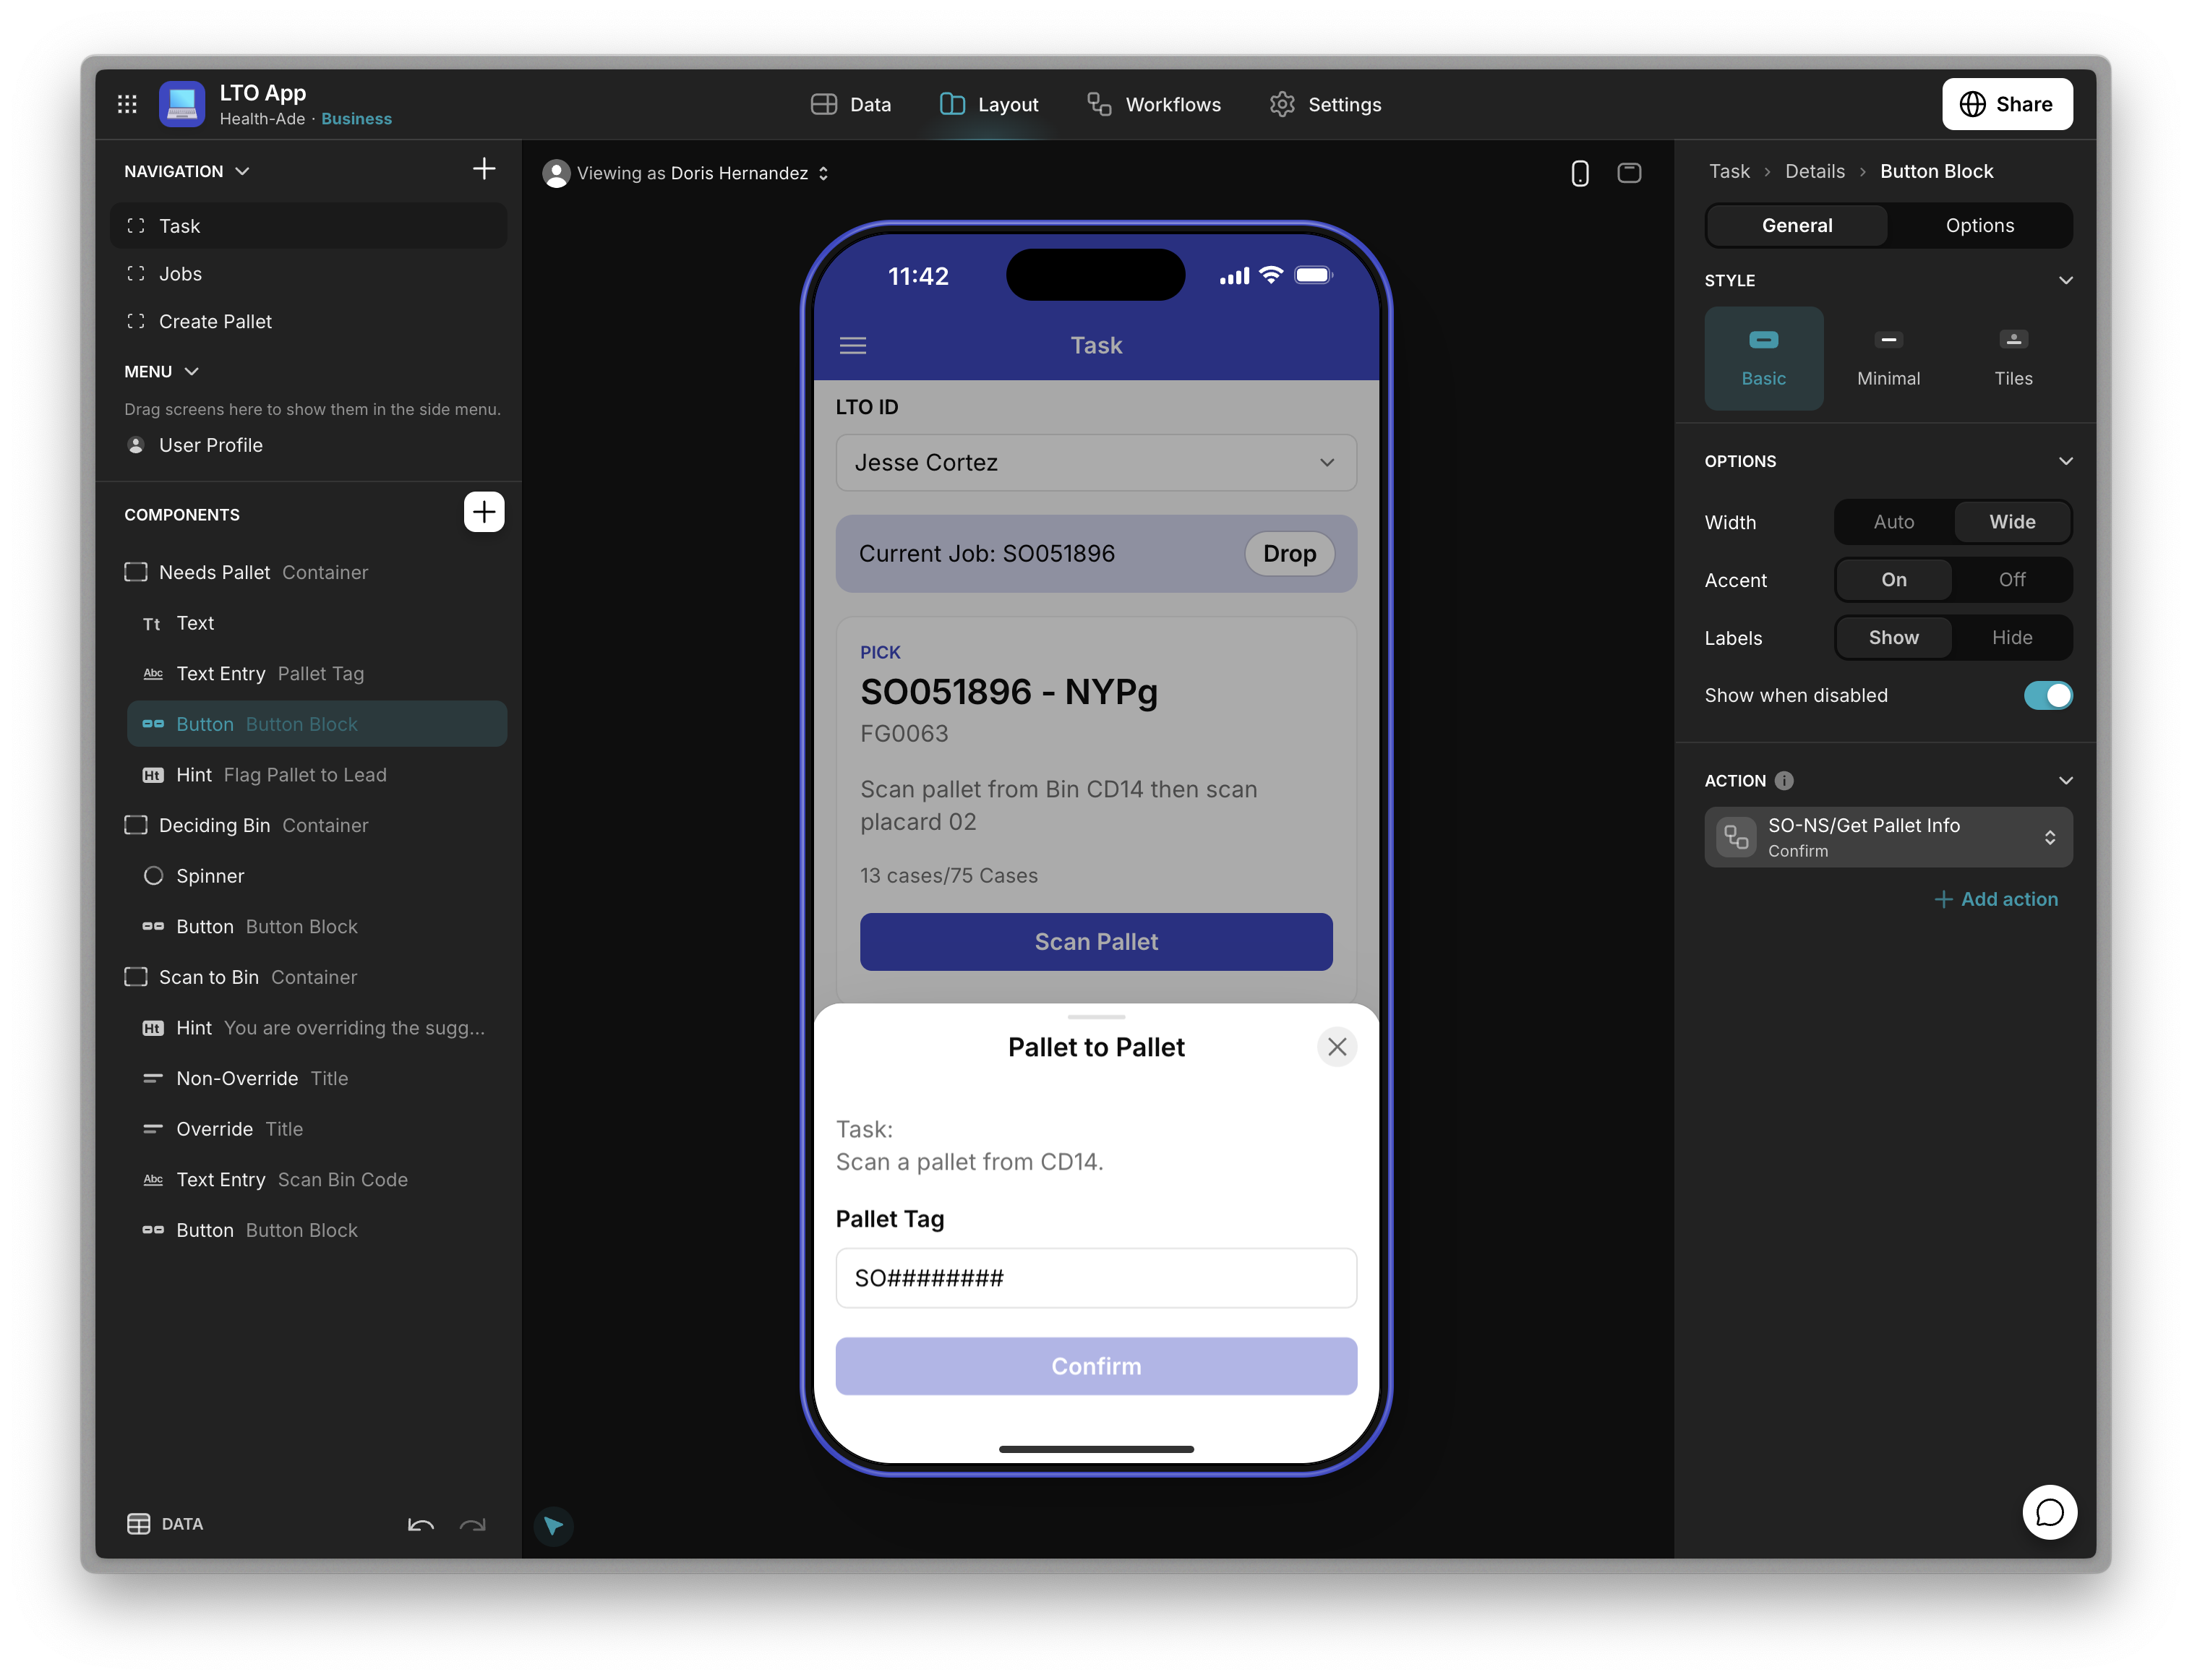The image size is (2192, 1680).
Task: Click the Pallet Tag input field
Action: [x=1096, y=1278]
